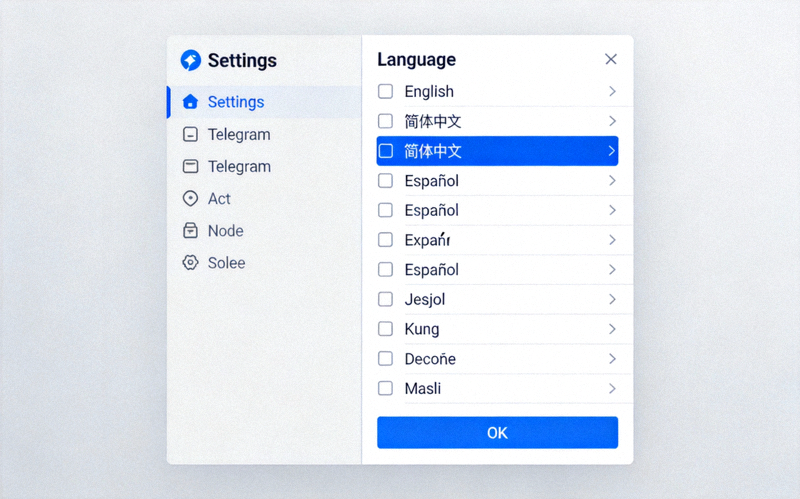
Task: Click the Telegram icon with minus symbol
Action: [x=190, y=135]
